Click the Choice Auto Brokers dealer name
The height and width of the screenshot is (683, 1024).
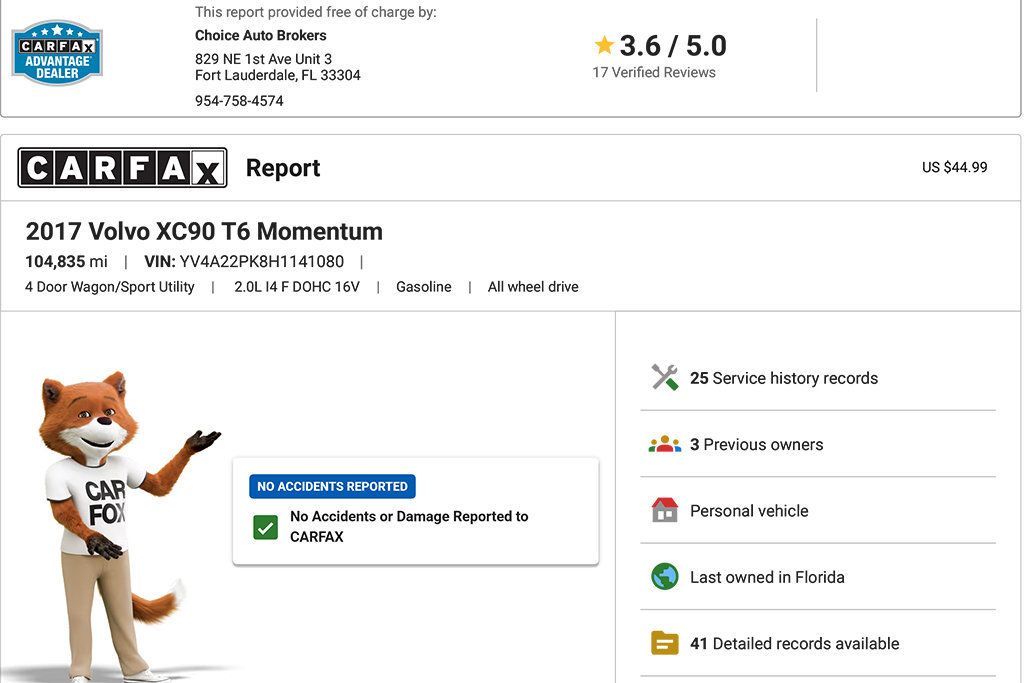tap(261, 35)
